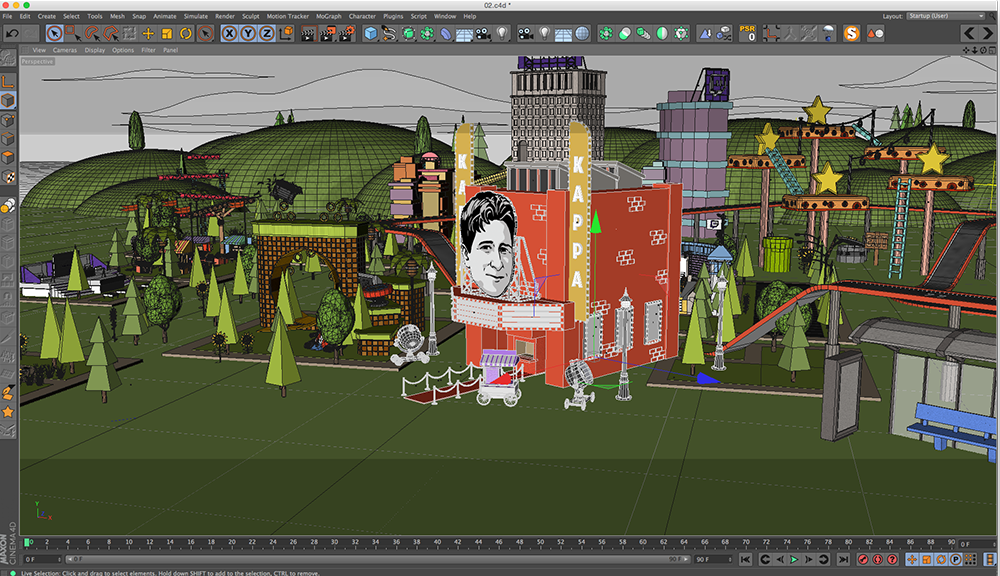
Task: Go to next keyframe
Action: click(x=823, y=559)
